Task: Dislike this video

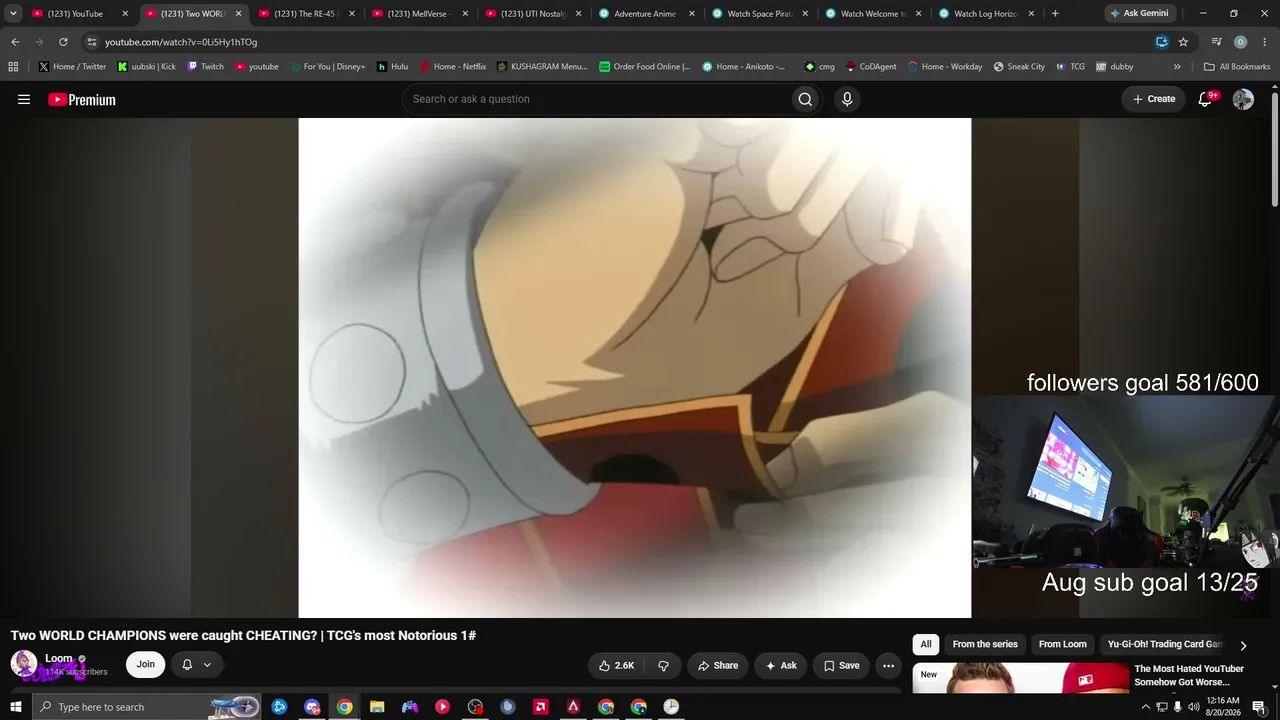Action: [663, 665]
